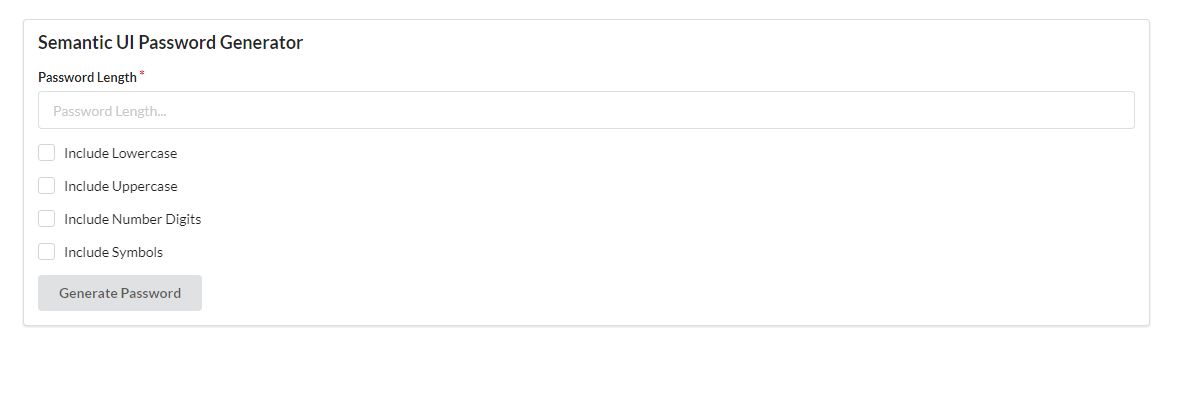Viewport: 1178px width, 393px height.
Task: Click the word "Digits" in the checkbox label
Action: click(182, 219)
